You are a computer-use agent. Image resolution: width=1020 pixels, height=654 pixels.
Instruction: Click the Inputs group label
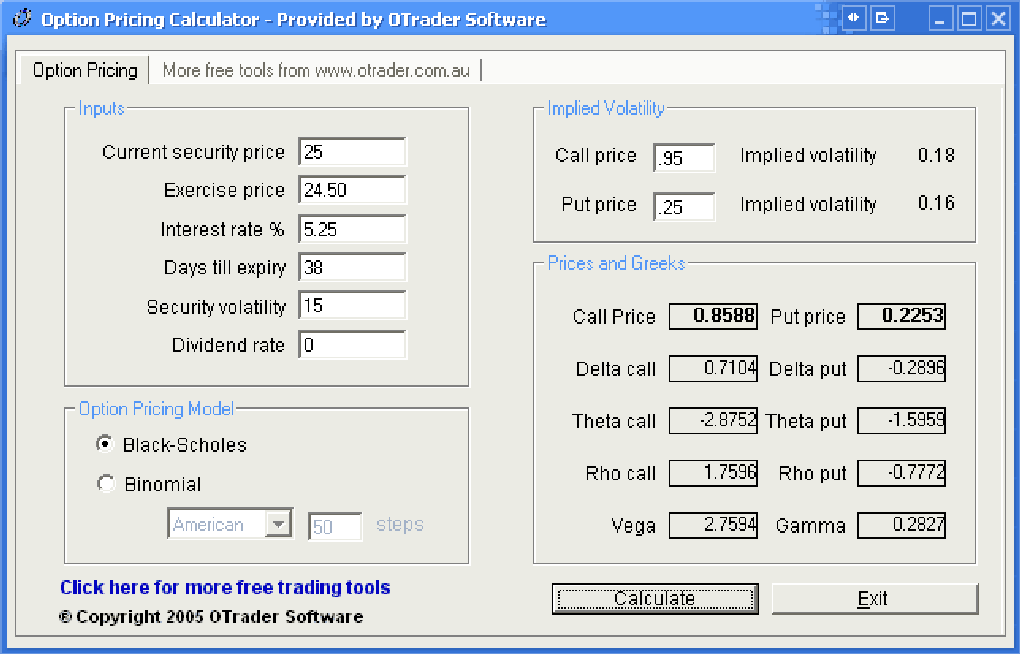[101, 108]
